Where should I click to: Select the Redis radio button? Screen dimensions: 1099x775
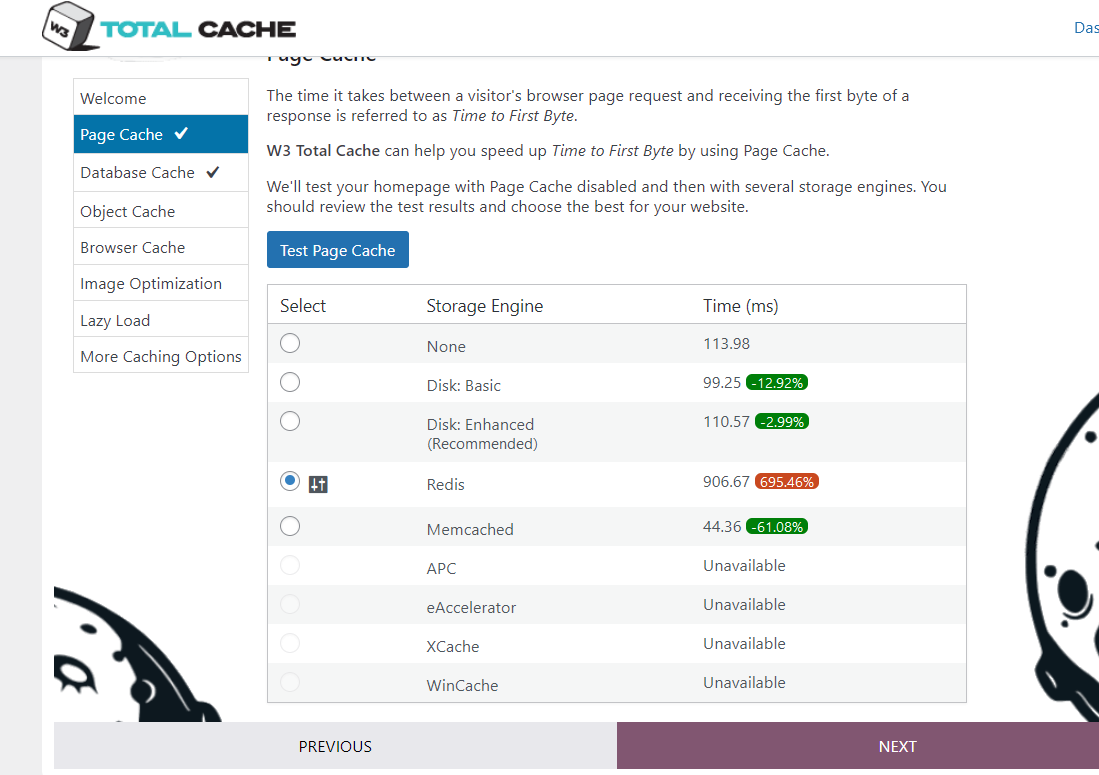coord(289,481)
